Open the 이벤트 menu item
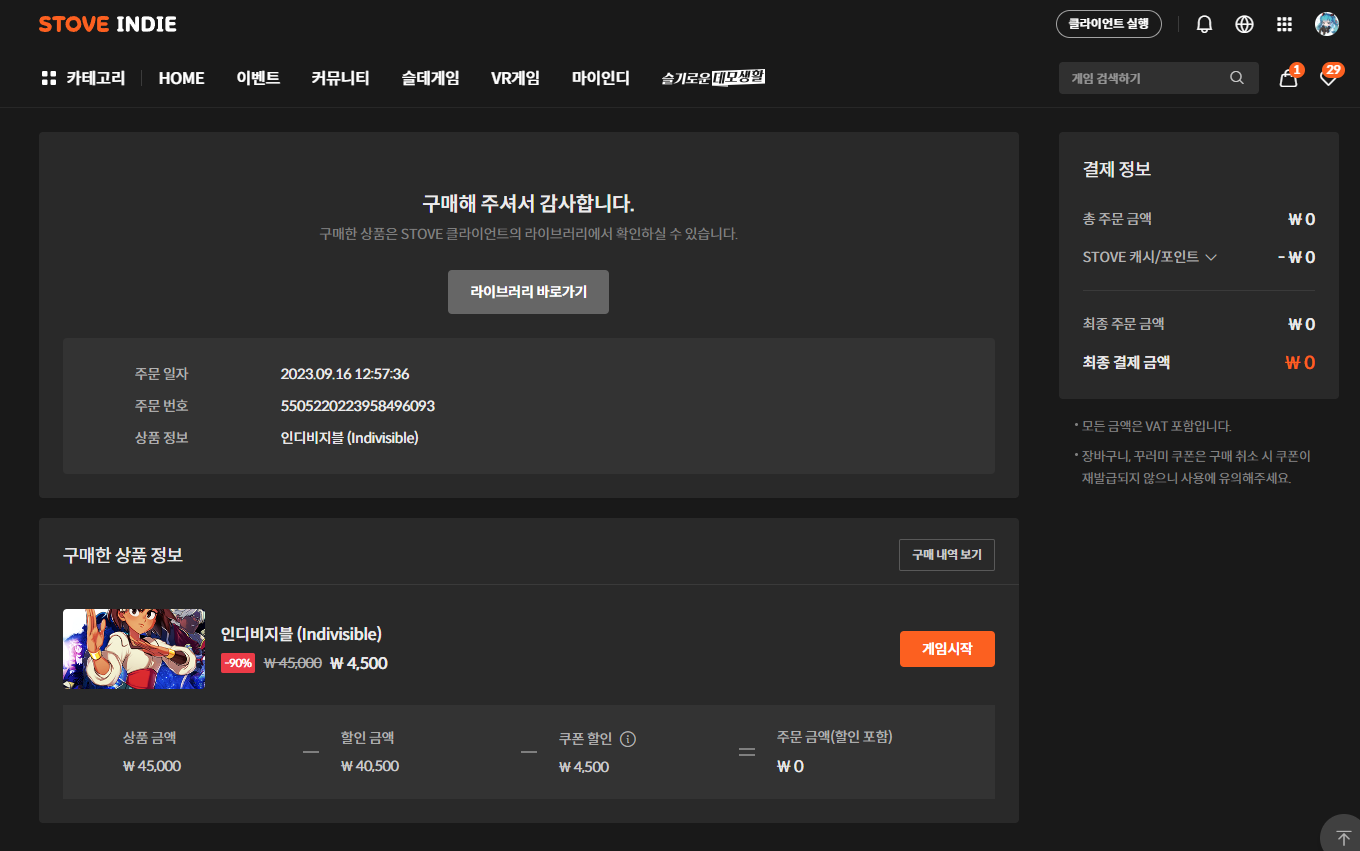1360x851 pixels. pos(258,78)
